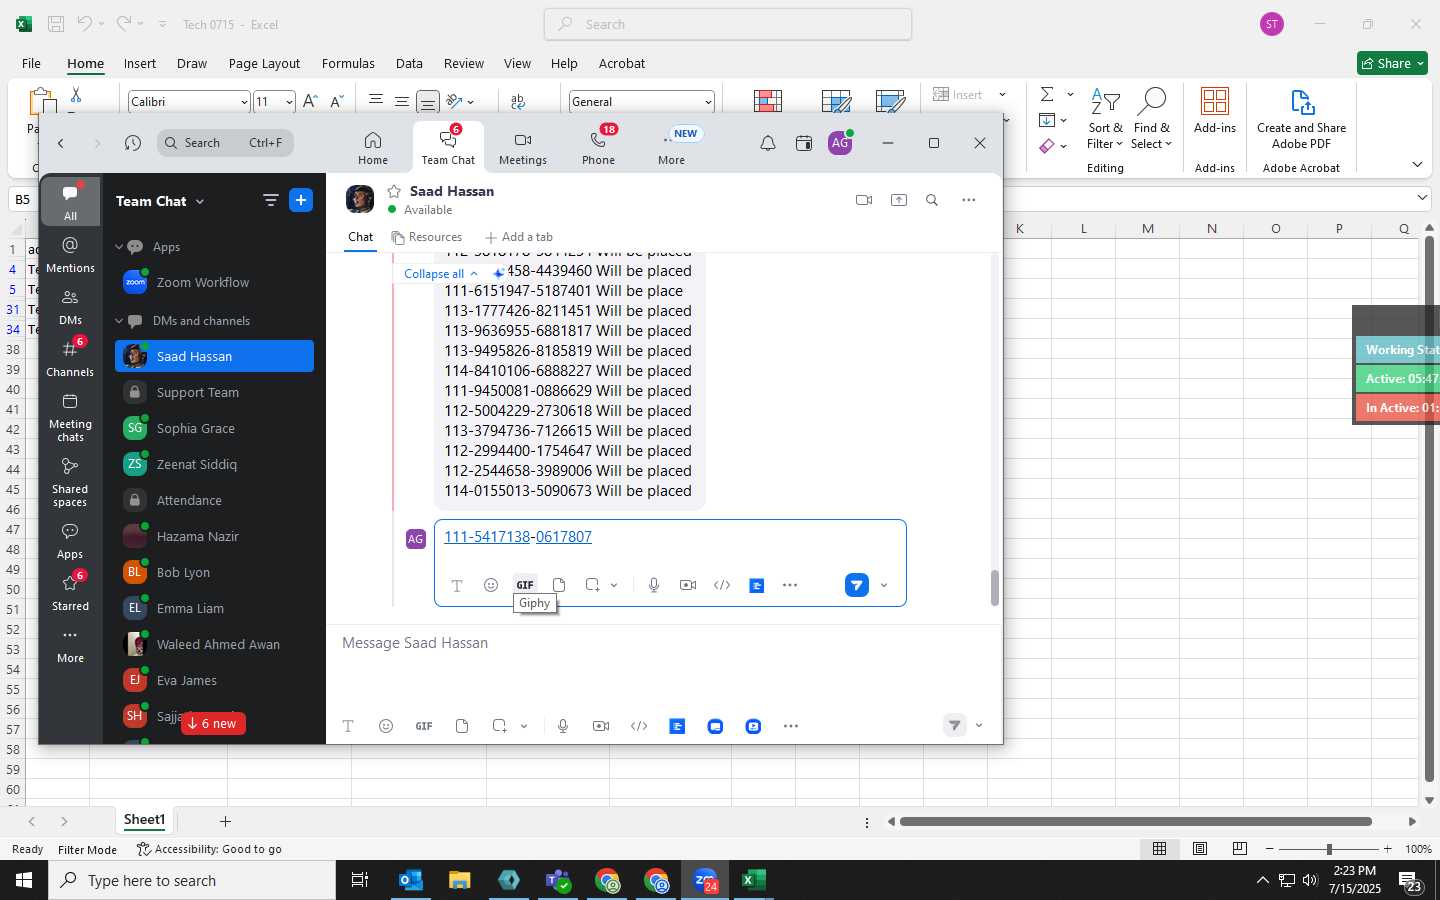Collapse DMs and channels section
The height and width of the screenshot is (900, 1440).
pyautogui.click(x=119, y=321)
